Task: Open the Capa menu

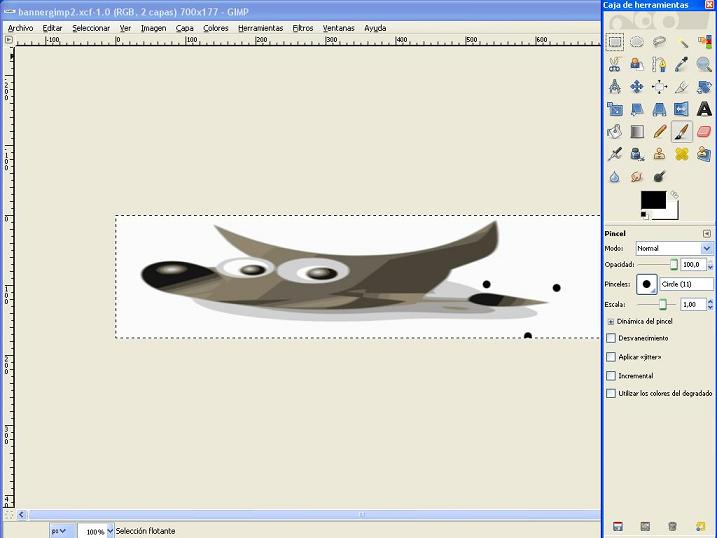Action: click(x=184, y=28)
